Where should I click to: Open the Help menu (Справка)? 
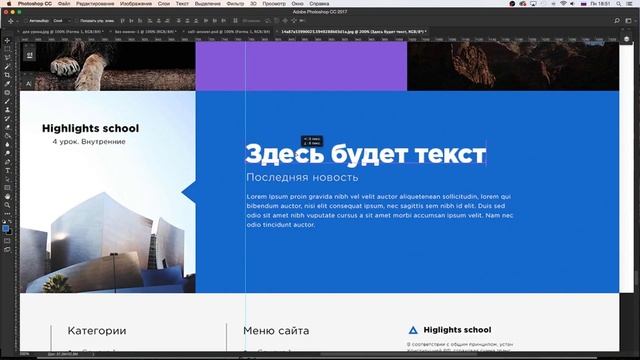[x=319, y=3]
